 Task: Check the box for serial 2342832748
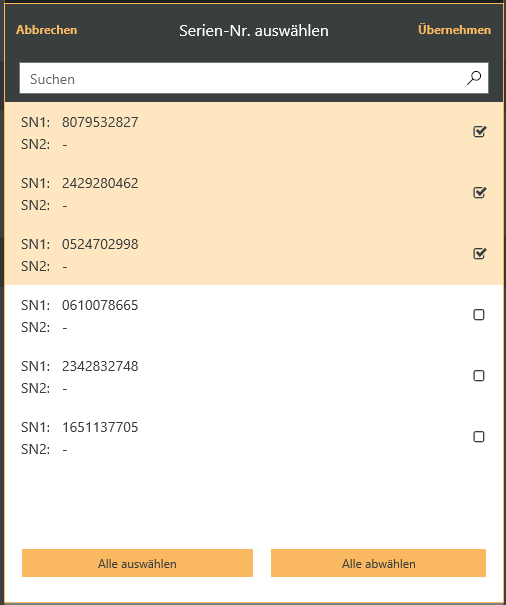[479, 375]
